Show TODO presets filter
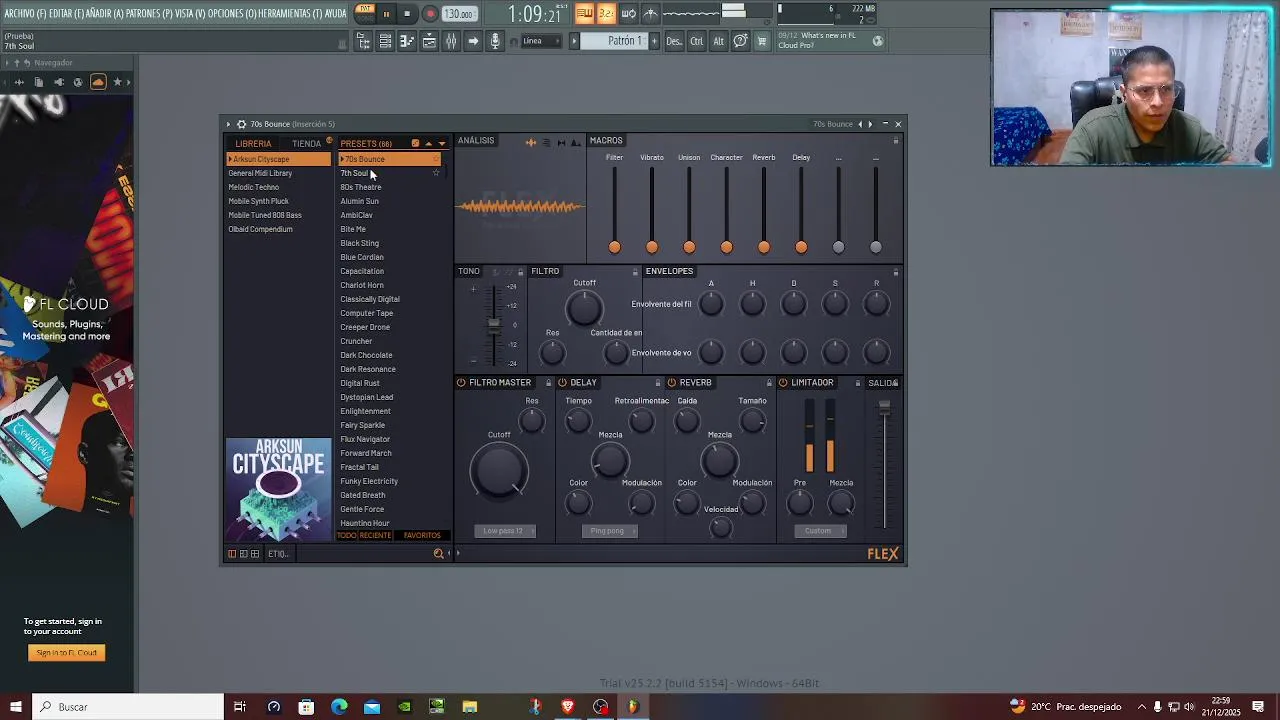Viewport: 1280px width, 720px height. (346, 535)
